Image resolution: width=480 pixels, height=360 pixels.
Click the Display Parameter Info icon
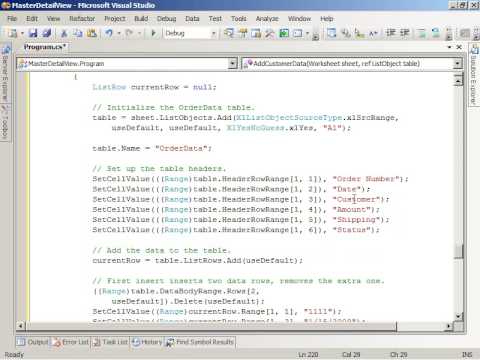(x=346, y=33)
